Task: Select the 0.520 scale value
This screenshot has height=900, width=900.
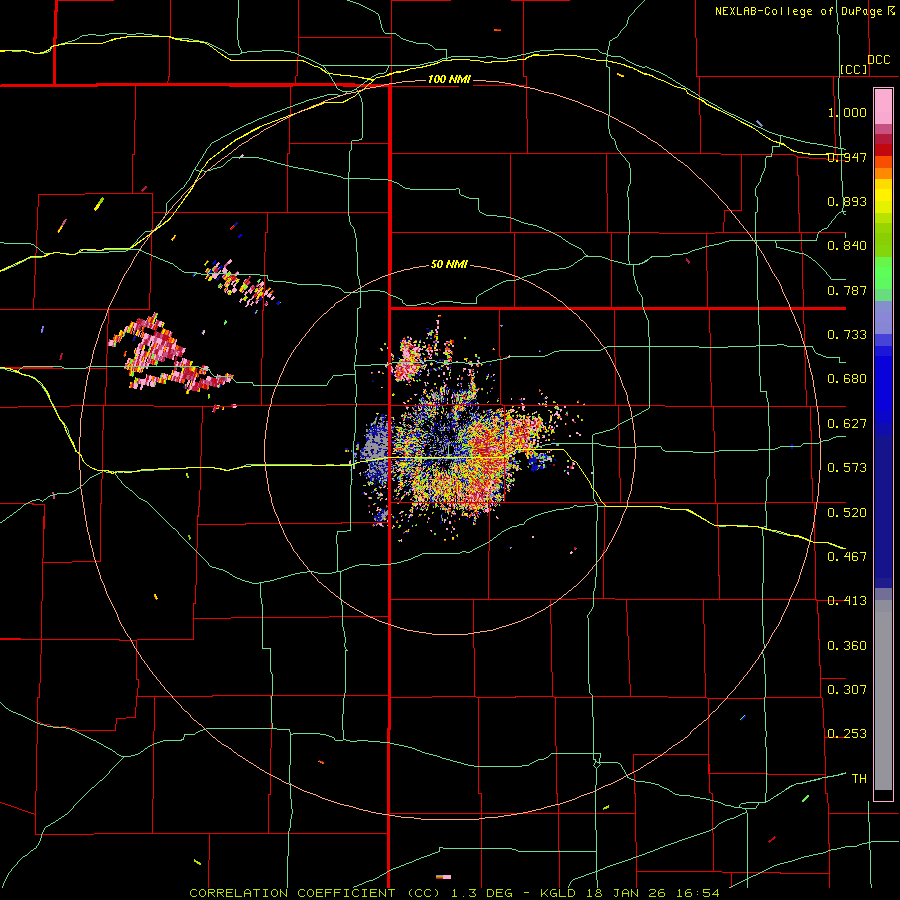Action: pyautogui.click(x=847, y=513)
